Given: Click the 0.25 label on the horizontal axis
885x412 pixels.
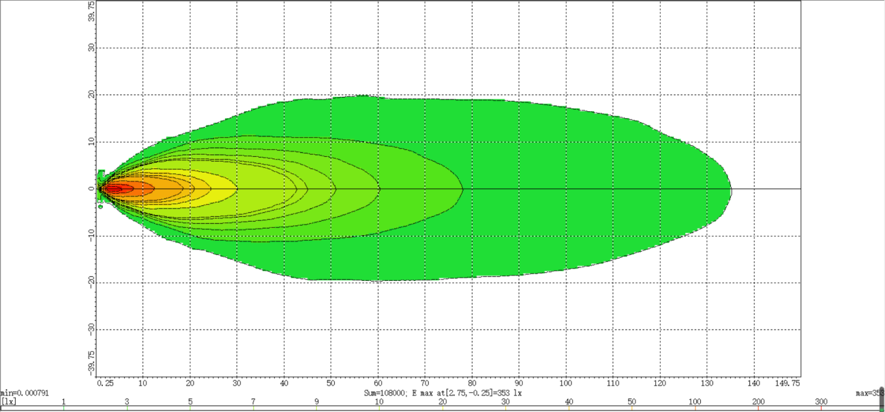Looking at the screenshot, I should coord(103,383).
